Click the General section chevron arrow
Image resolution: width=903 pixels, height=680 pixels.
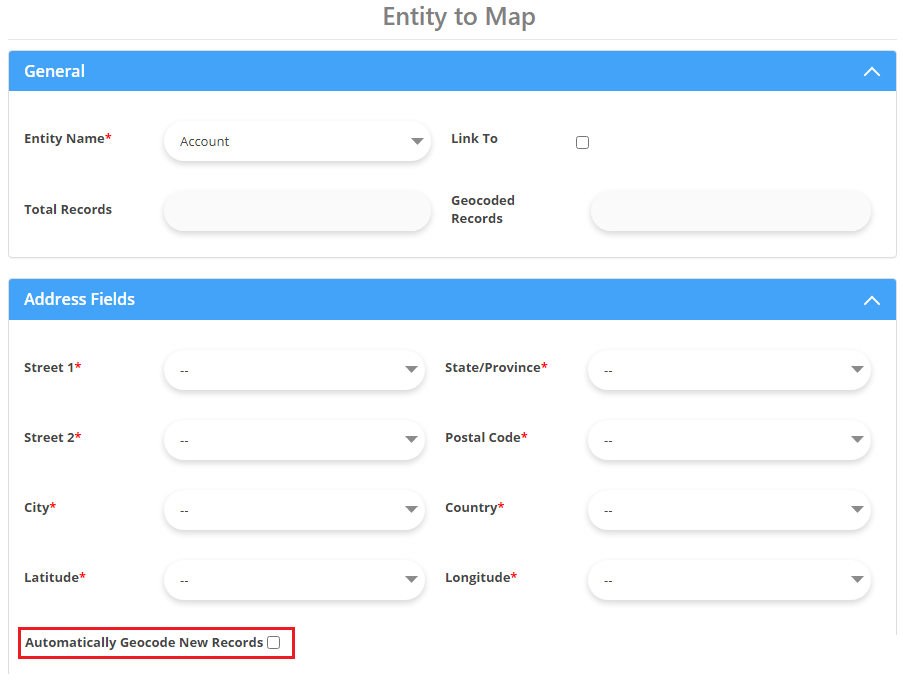[871, 71]
